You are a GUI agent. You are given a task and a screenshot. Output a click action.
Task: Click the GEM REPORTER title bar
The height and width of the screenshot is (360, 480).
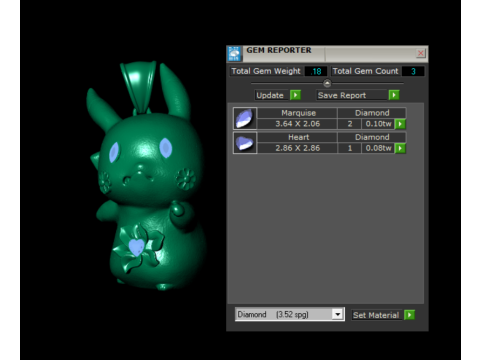[x=328, y=53]
